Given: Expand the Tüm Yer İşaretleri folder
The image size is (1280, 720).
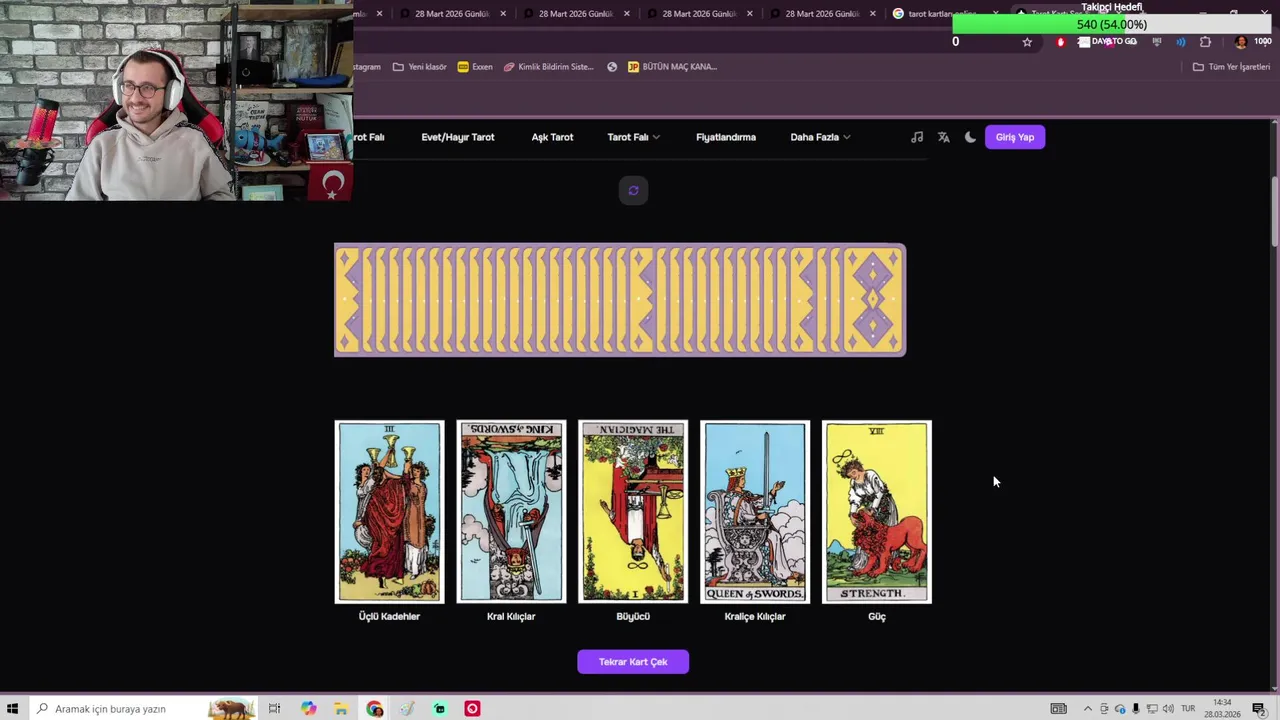Looking at the screenshot, I should click(x=1231, y=67).
